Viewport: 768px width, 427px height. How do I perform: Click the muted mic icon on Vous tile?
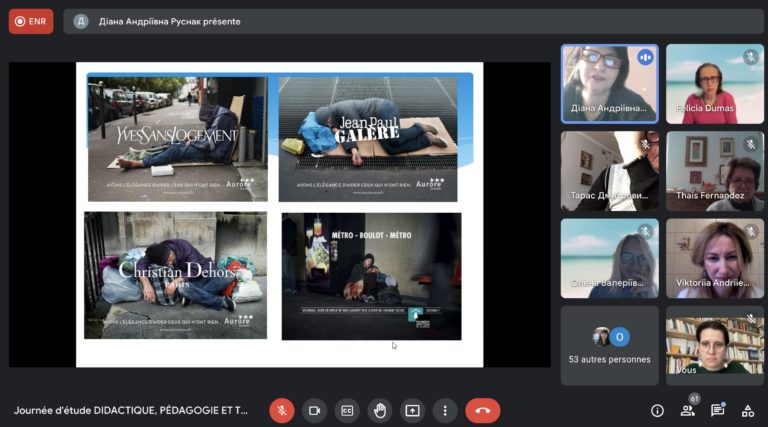(750, 319)
